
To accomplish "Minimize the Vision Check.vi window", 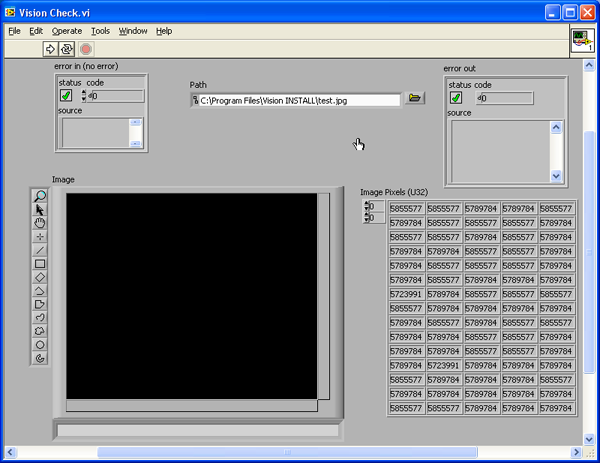I will [552, 13].
